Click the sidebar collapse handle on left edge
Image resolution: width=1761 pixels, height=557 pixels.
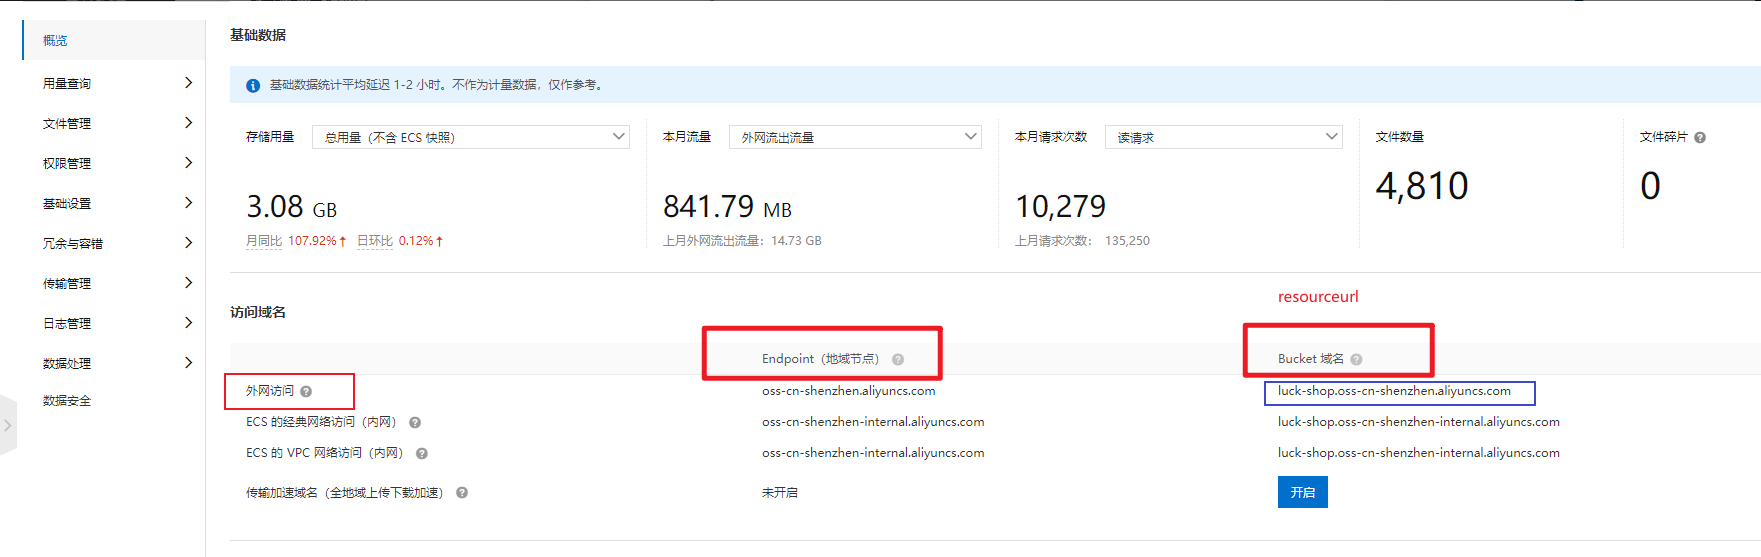point(8,425)
